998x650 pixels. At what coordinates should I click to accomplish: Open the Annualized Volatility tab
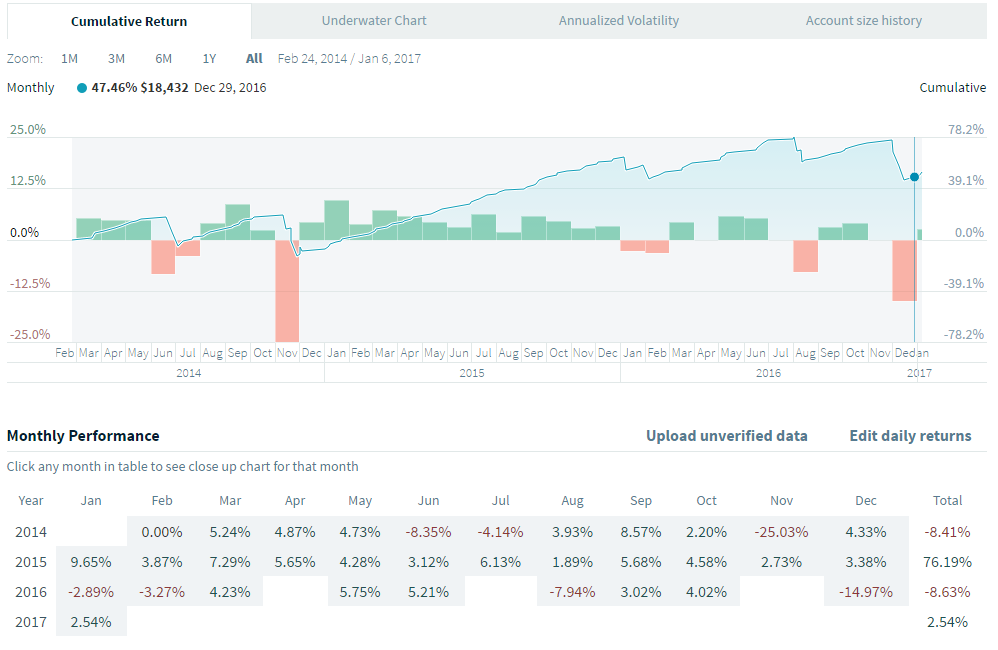click(618, 20)
